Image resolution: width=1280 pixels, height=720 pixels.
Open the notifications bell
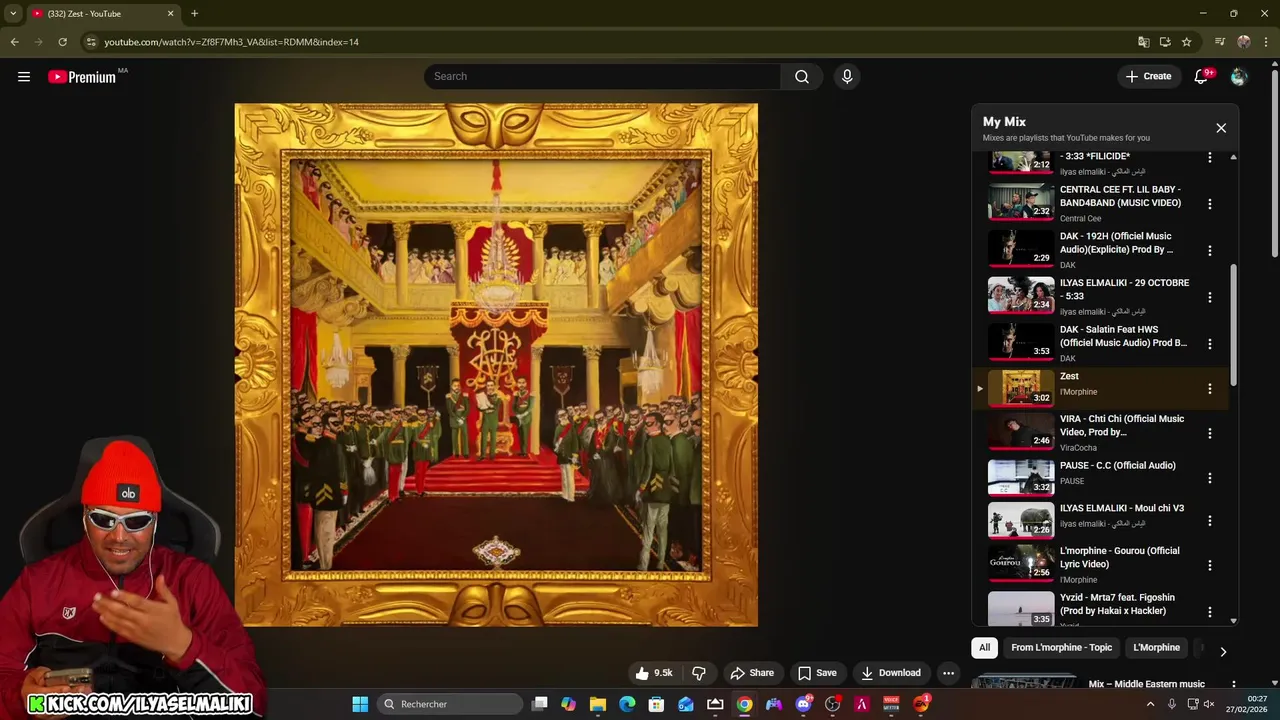tap(1201, 77)
